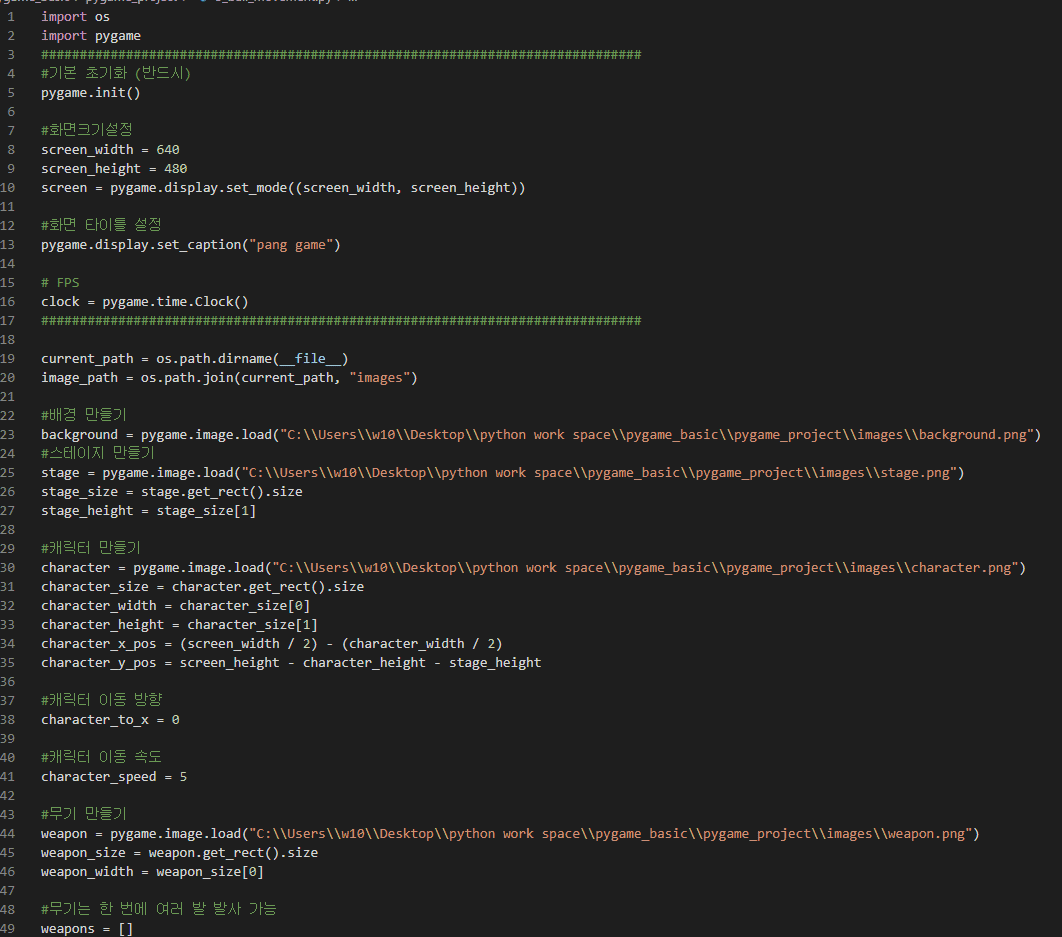Image resolution: width=1062 pixels, height=937 pixels.
Task: Click the 'weapon = pygame.image.load' line
Action: coord(510,833)
